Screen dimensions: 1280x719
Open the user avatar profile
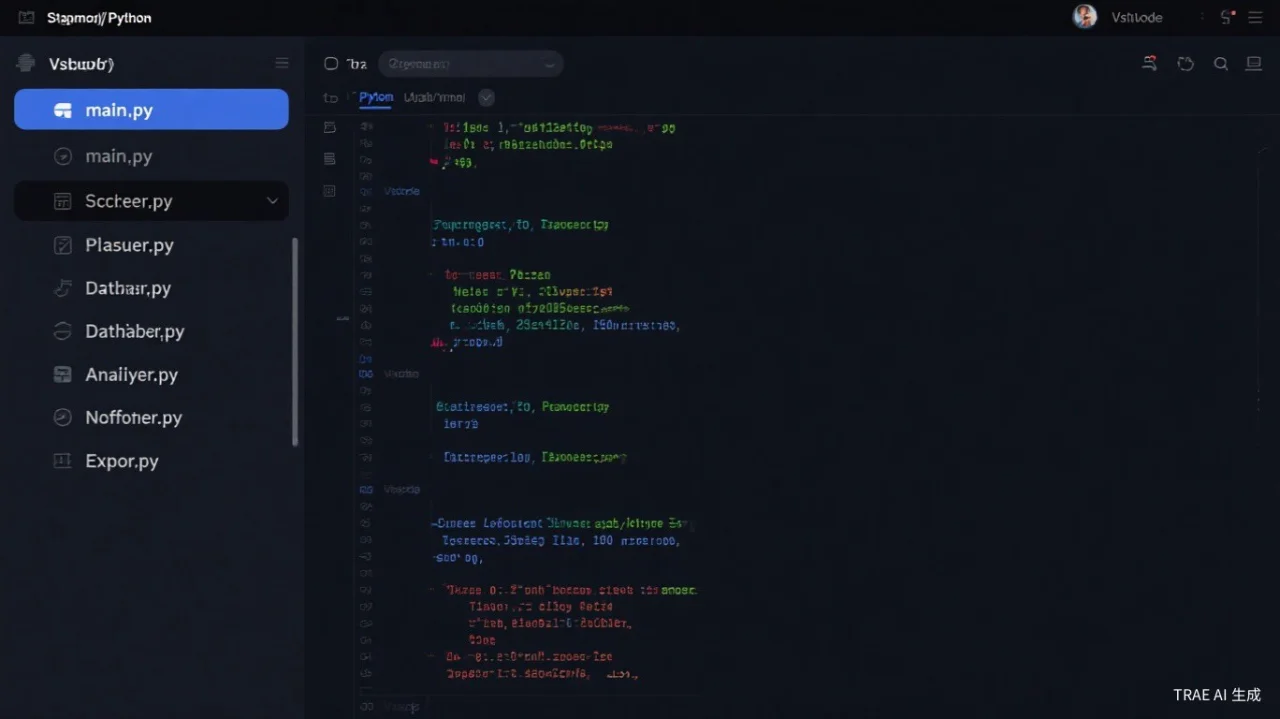(1085, 16)
